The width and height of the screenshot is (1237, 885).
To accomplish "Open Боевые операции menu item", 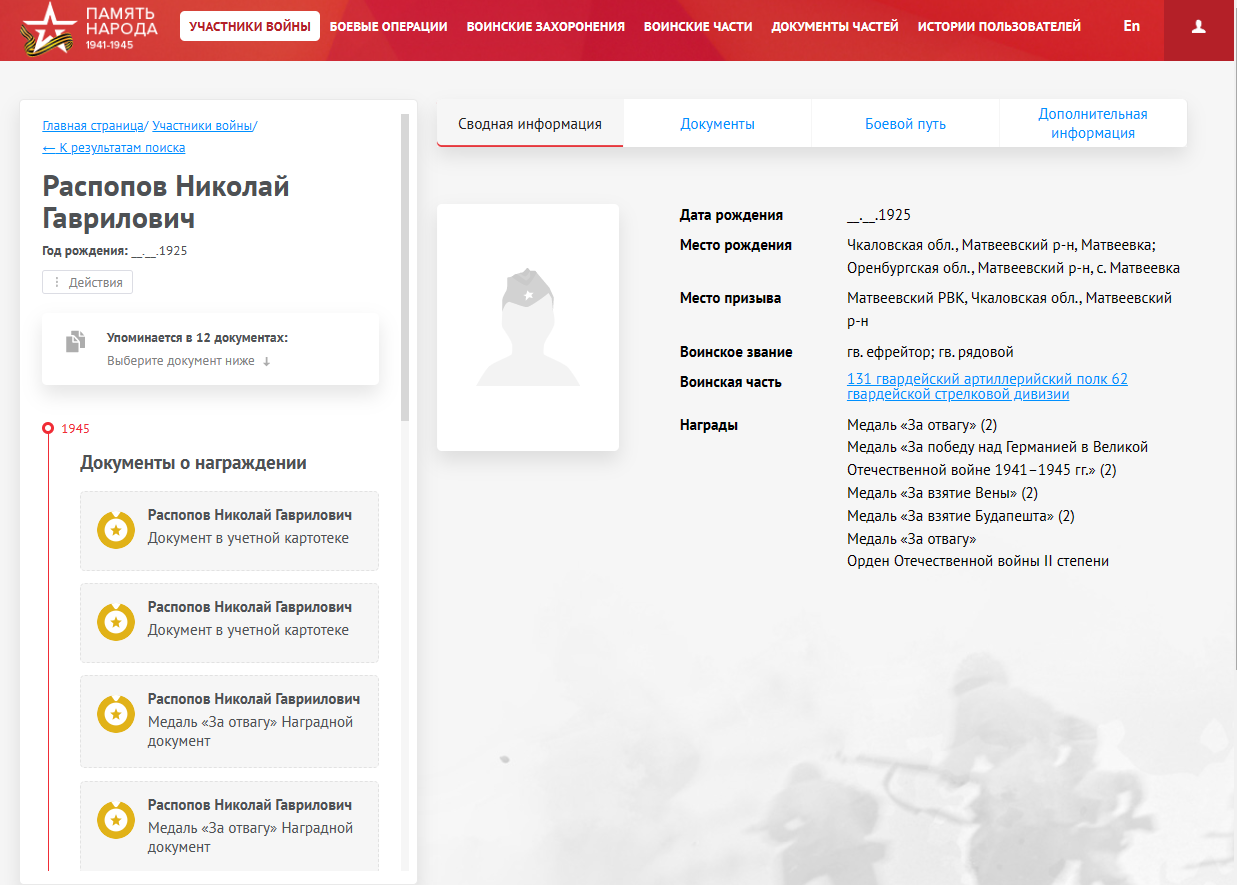I will (x=388, y=27).
